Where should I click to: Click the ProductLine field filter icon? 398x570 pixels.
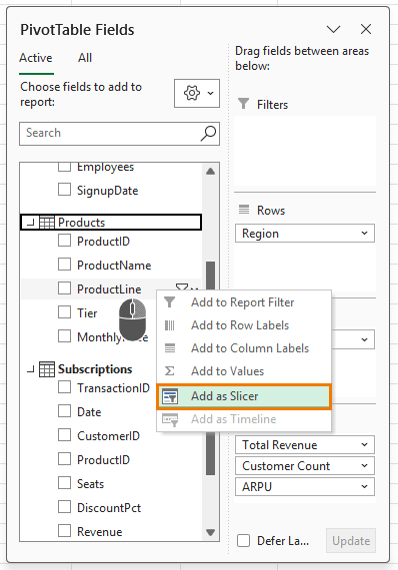click(x=182, y=287)
